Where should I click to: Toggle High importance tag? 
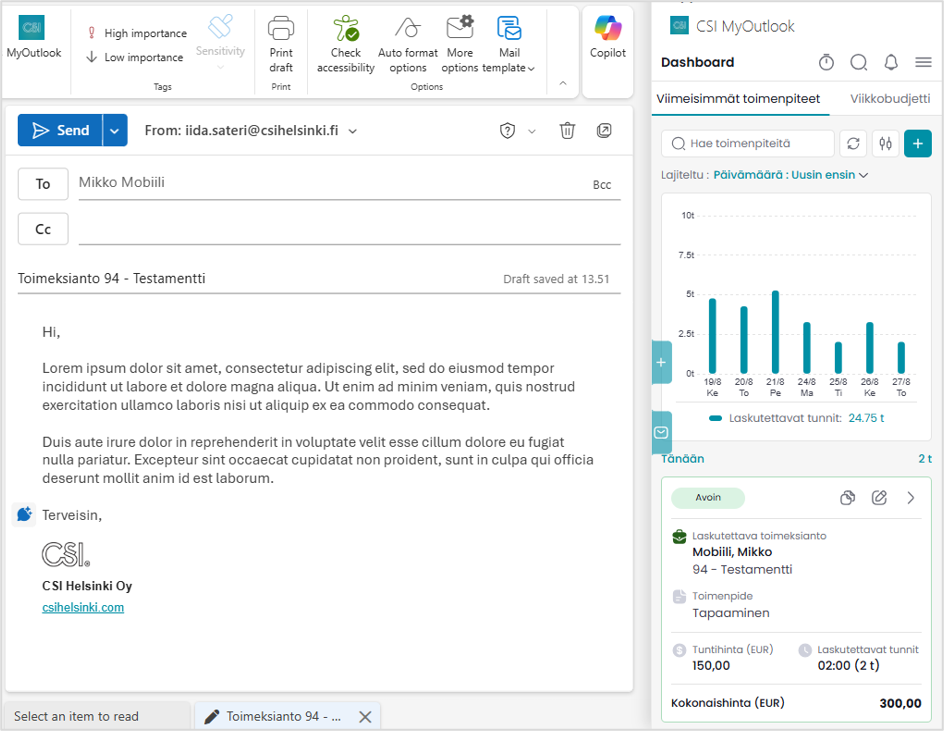(137, 33)
